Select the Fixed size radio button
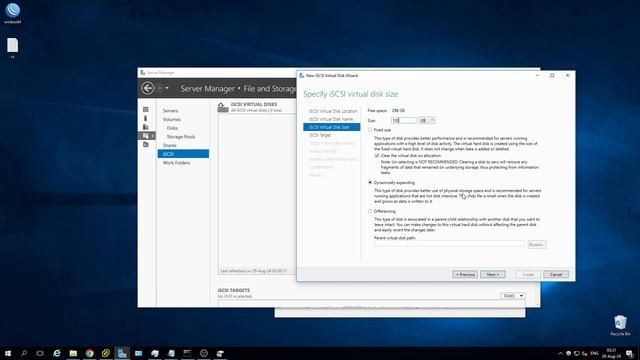 pyautogui.click(x=370, y=130)
